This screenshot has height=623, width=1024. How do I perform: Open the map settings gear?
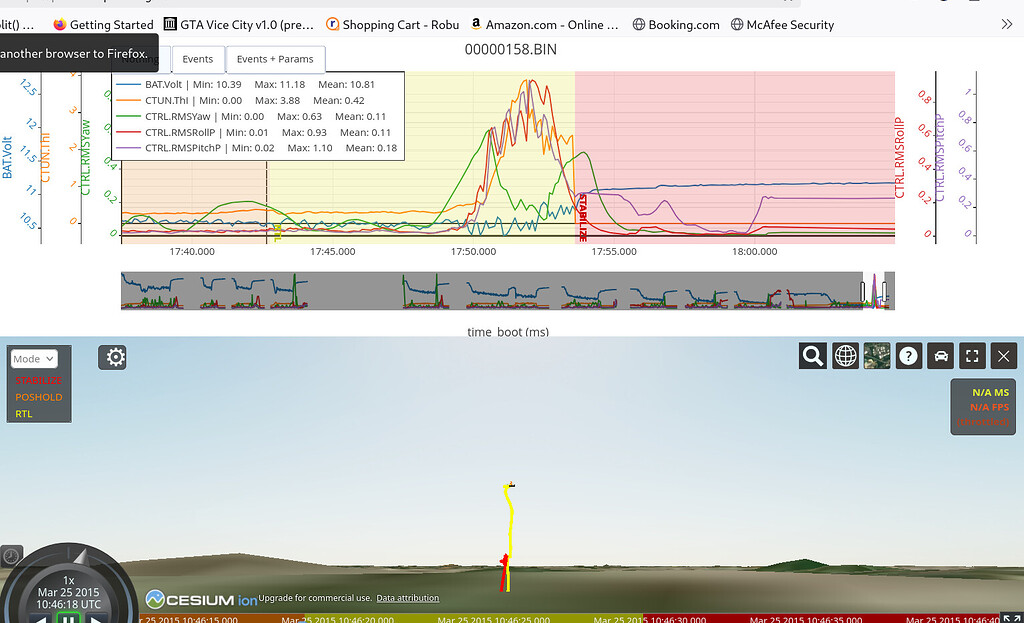coord(112,356)
